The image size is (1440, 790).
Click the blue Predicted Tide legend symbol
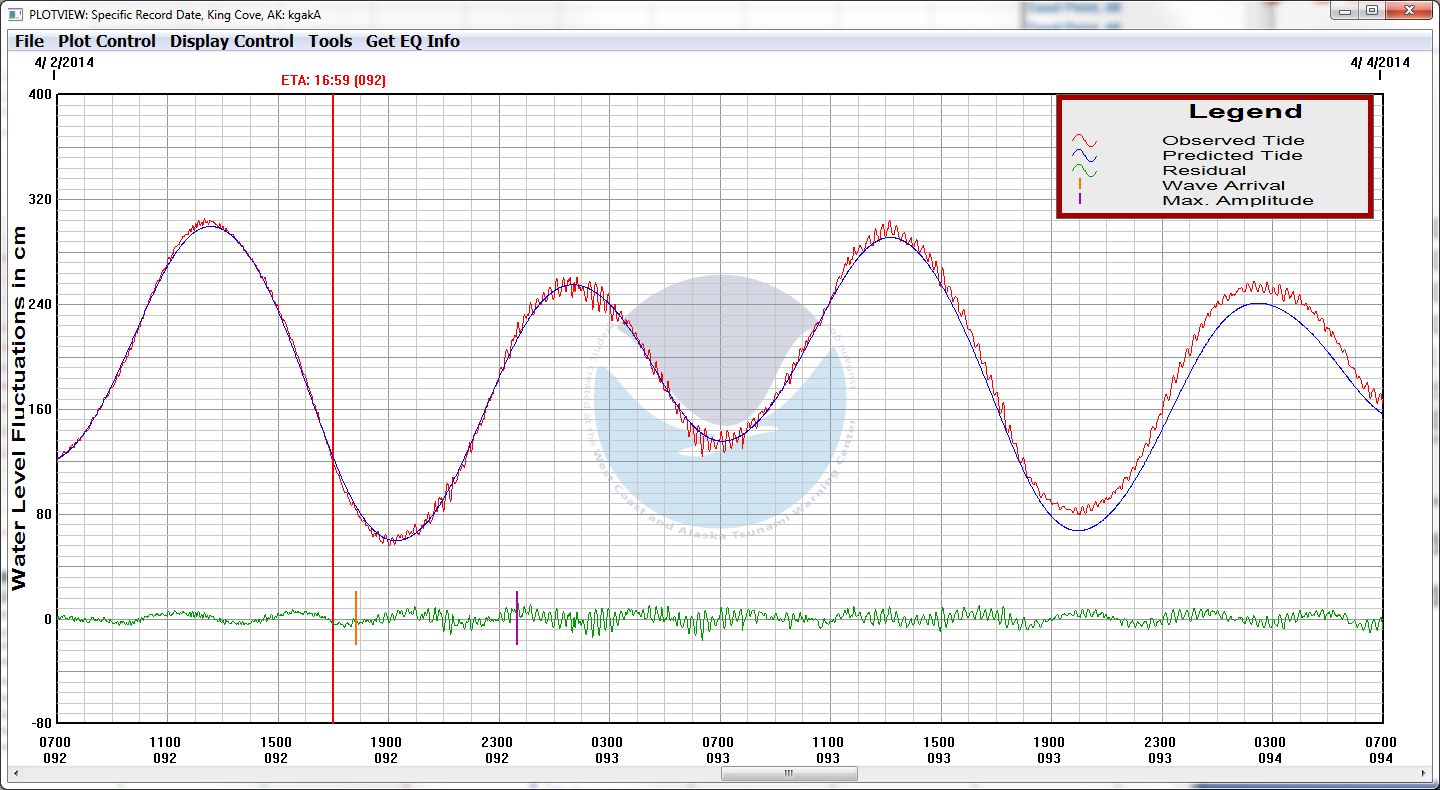pos(1085,156)
